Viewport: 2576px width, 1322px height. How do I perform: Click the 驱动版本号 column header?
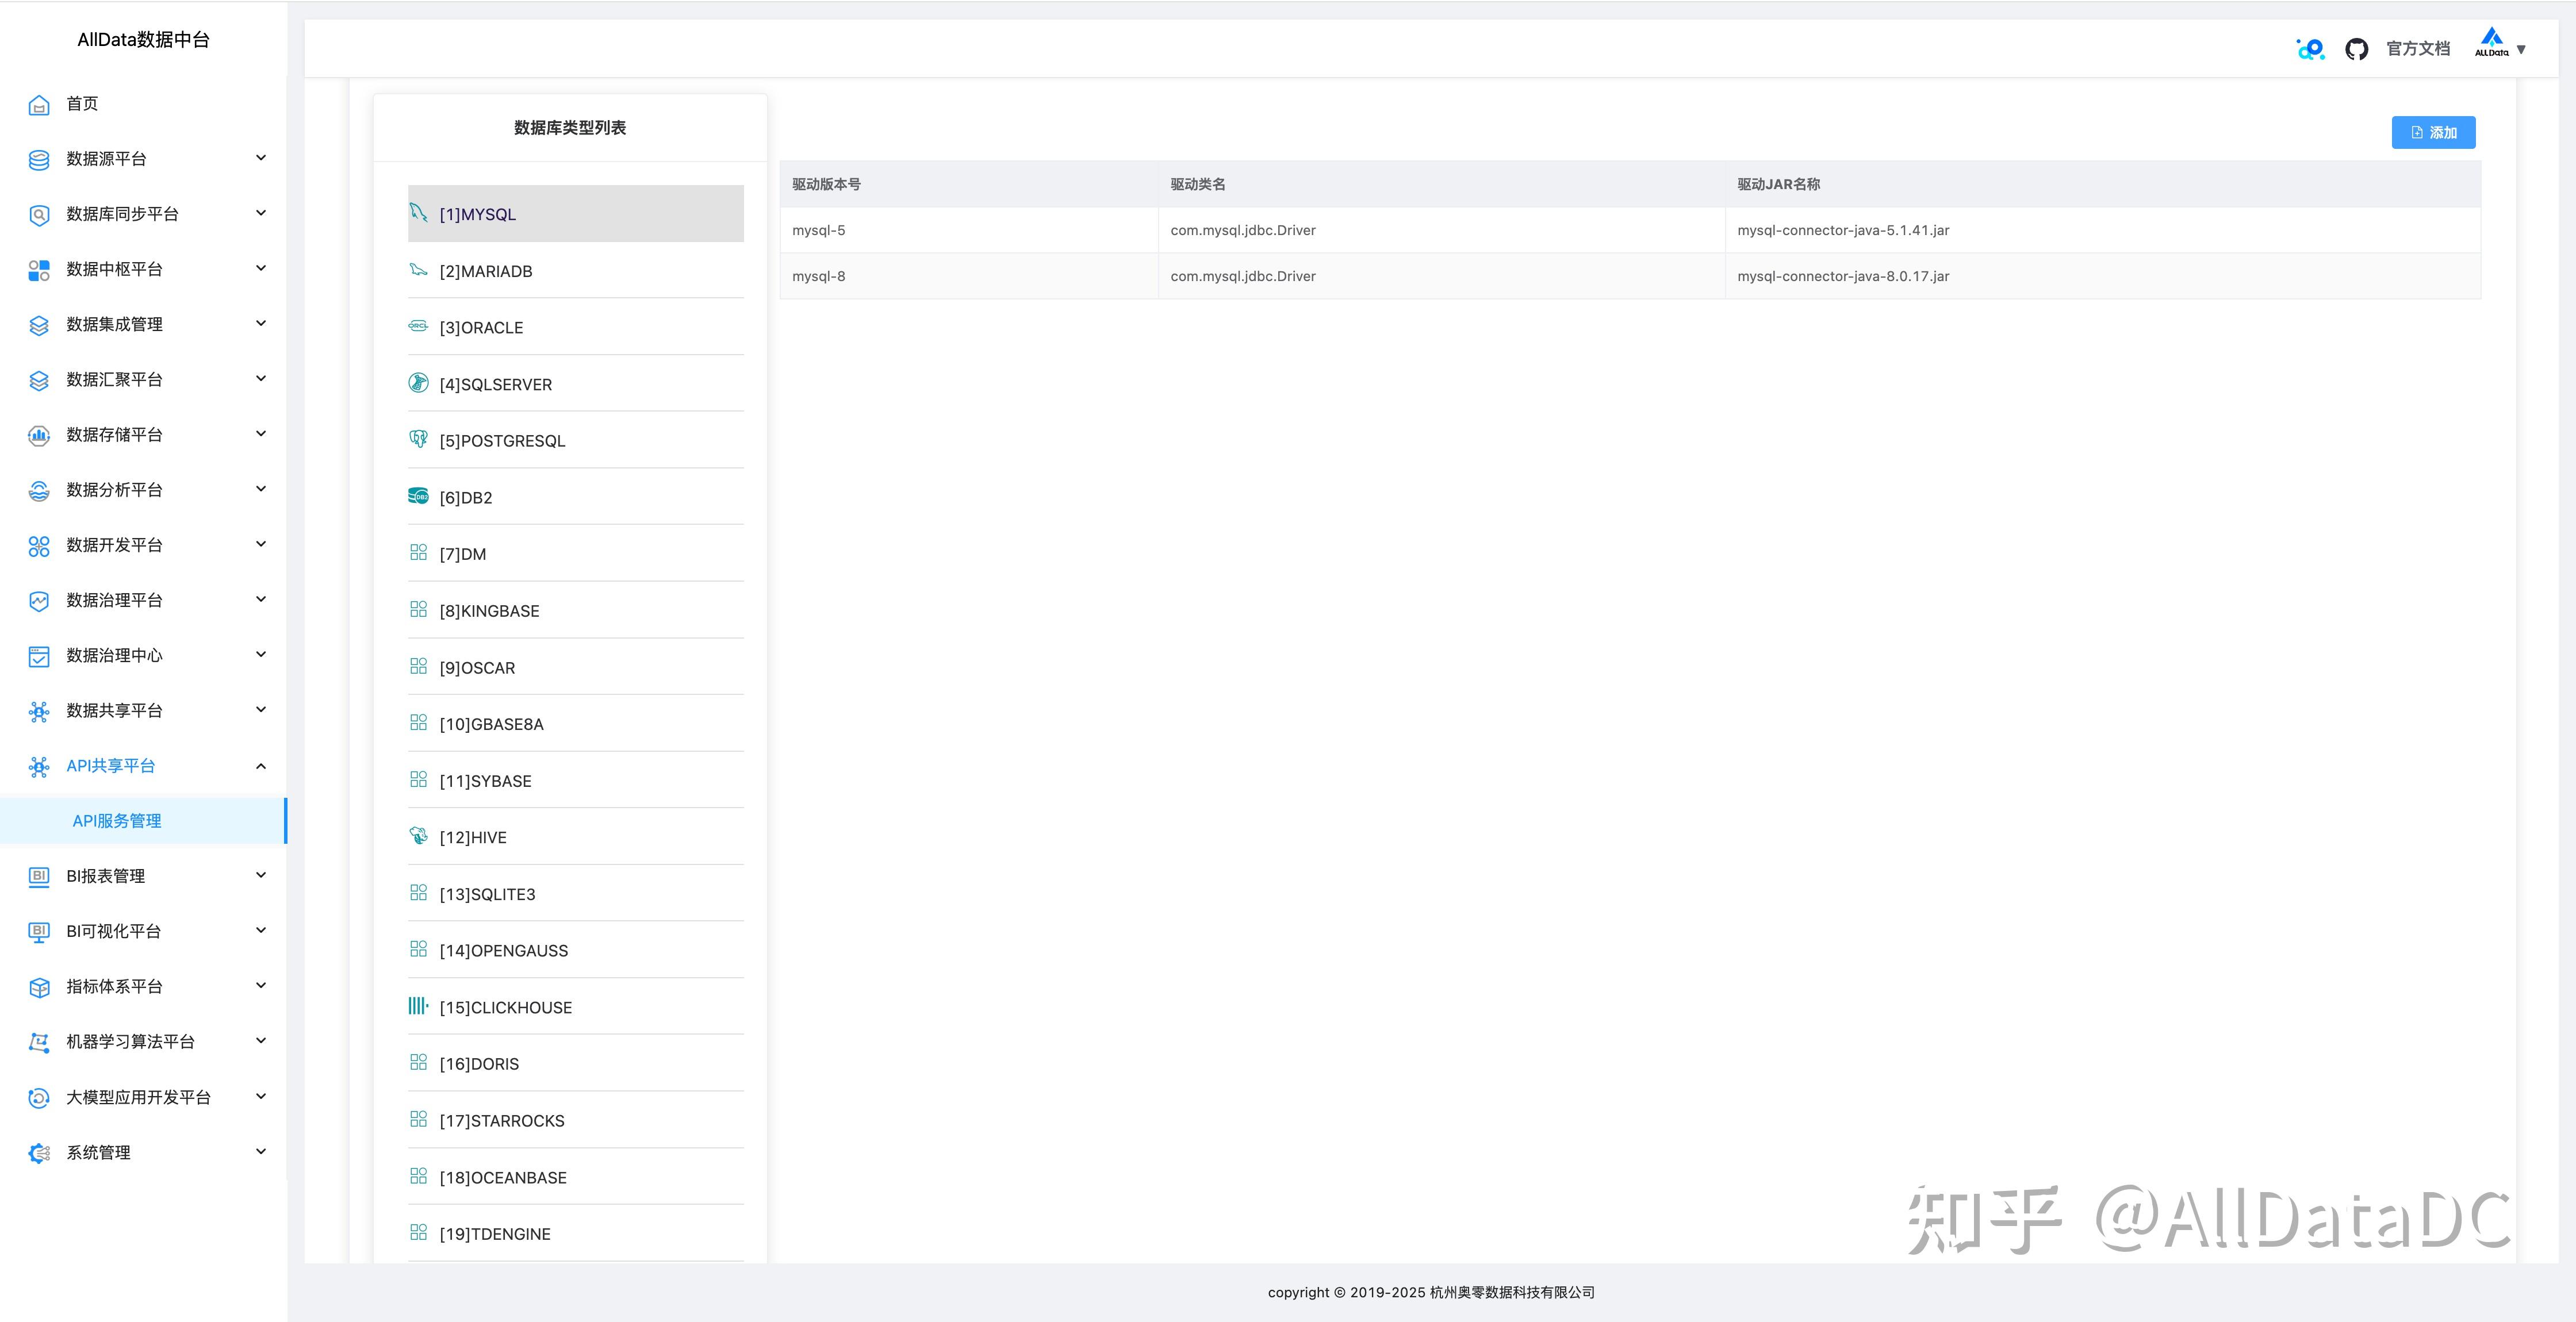pos(969,184)
